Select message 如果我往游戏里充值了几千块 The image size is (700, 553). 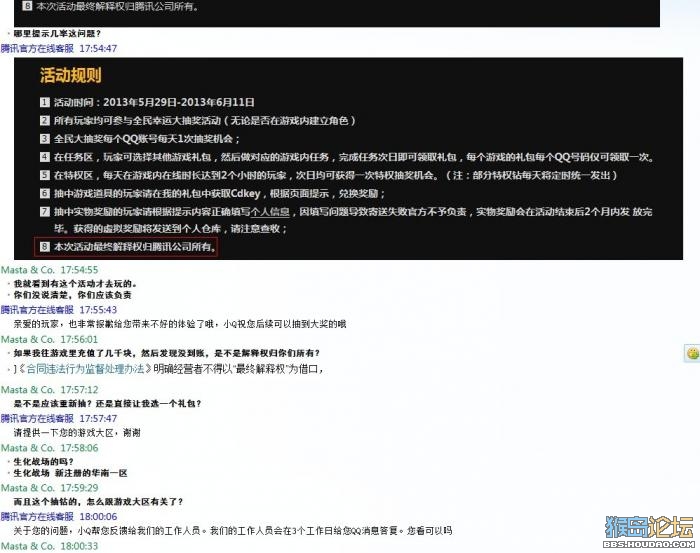(167, 353)
